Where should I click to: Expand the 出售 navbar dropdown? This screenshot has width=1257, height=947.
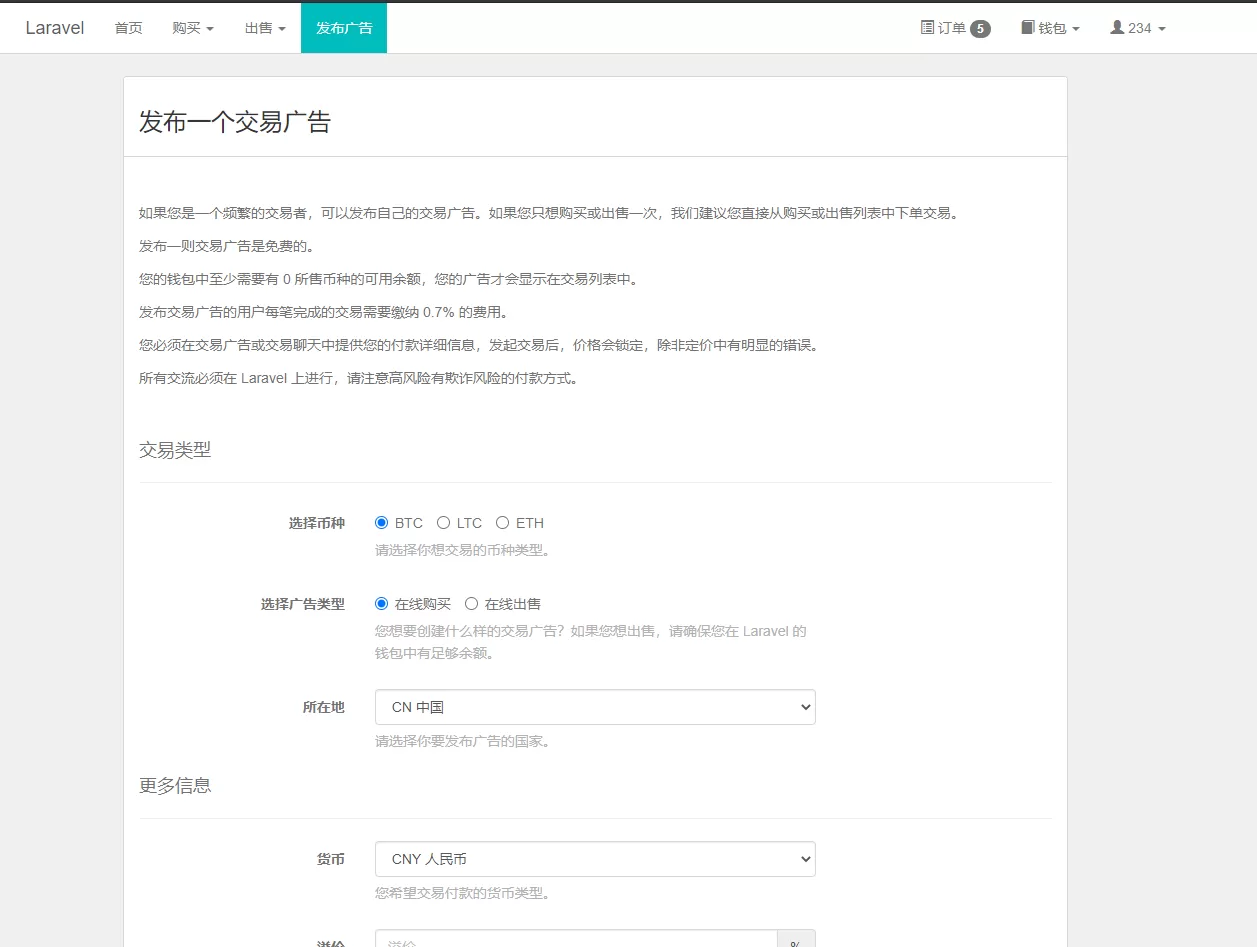click(265, 28)
